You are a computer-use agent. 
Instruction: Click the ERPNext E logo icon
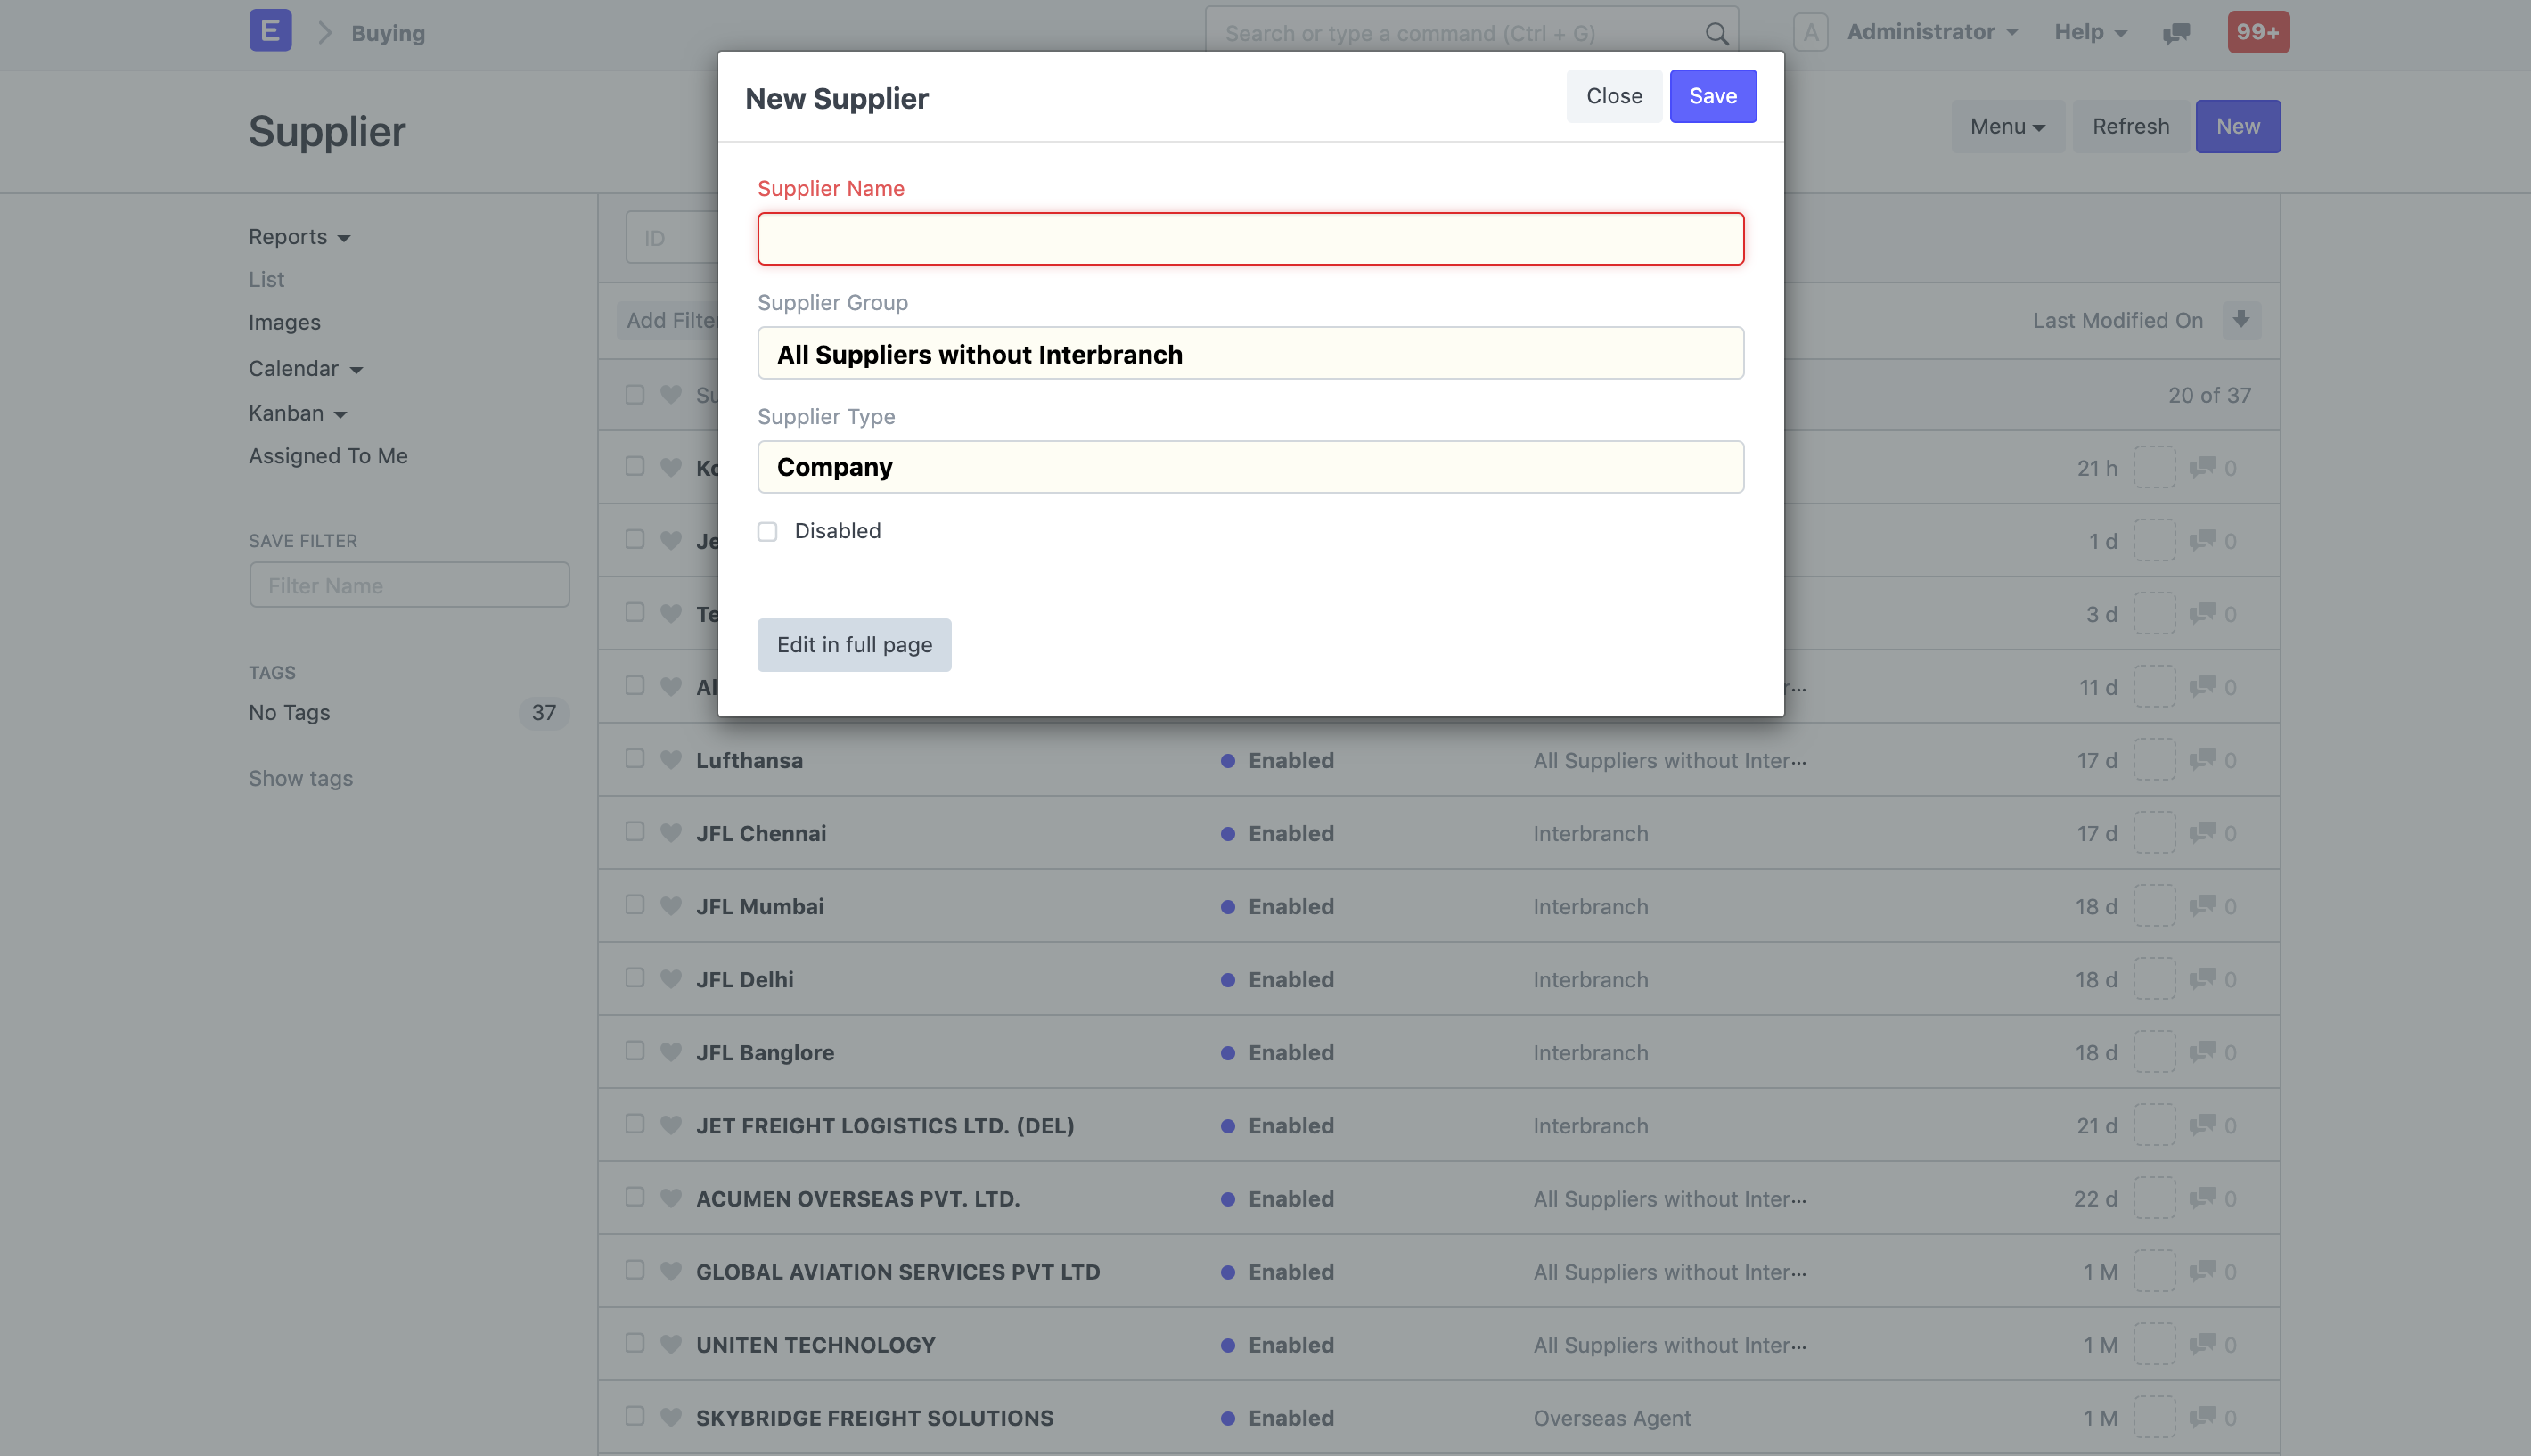point(270,31)
